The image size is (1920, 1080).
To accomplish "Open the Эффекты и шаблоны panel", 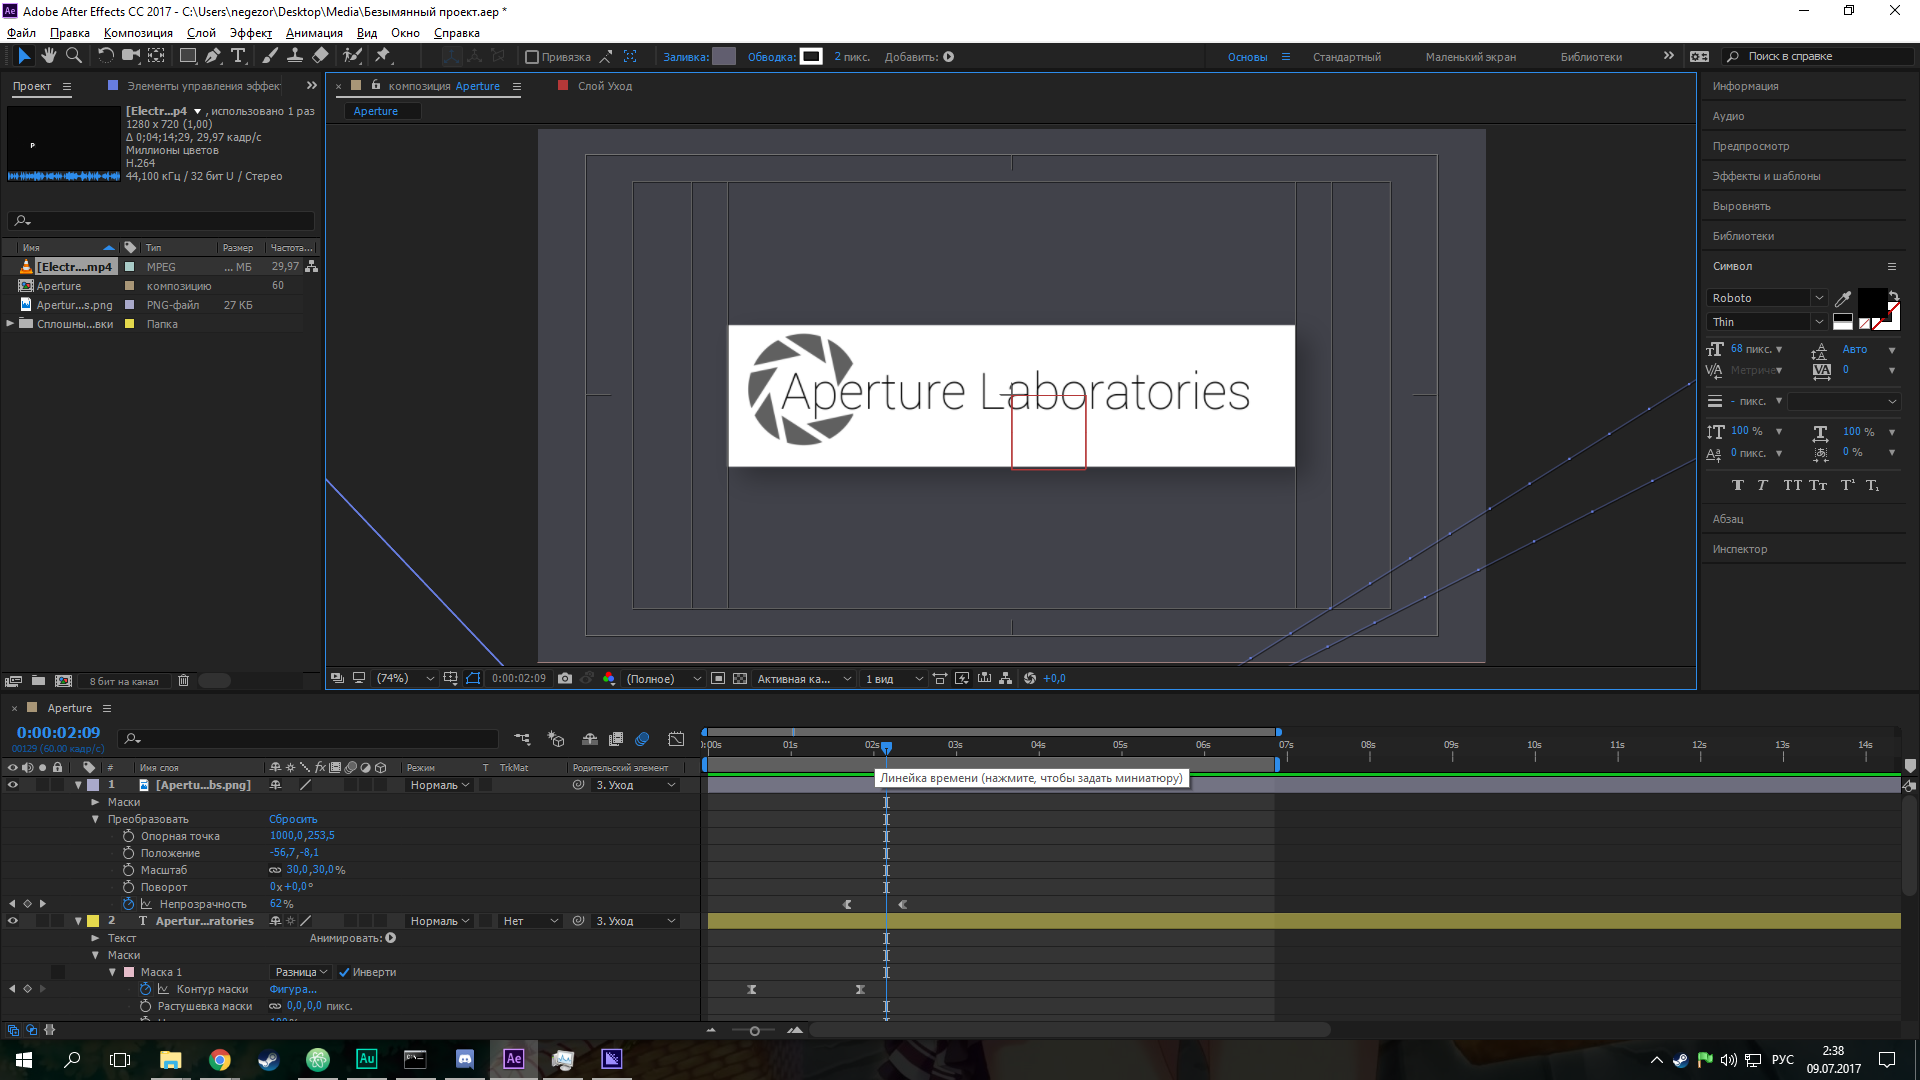I will point(1766,176).
